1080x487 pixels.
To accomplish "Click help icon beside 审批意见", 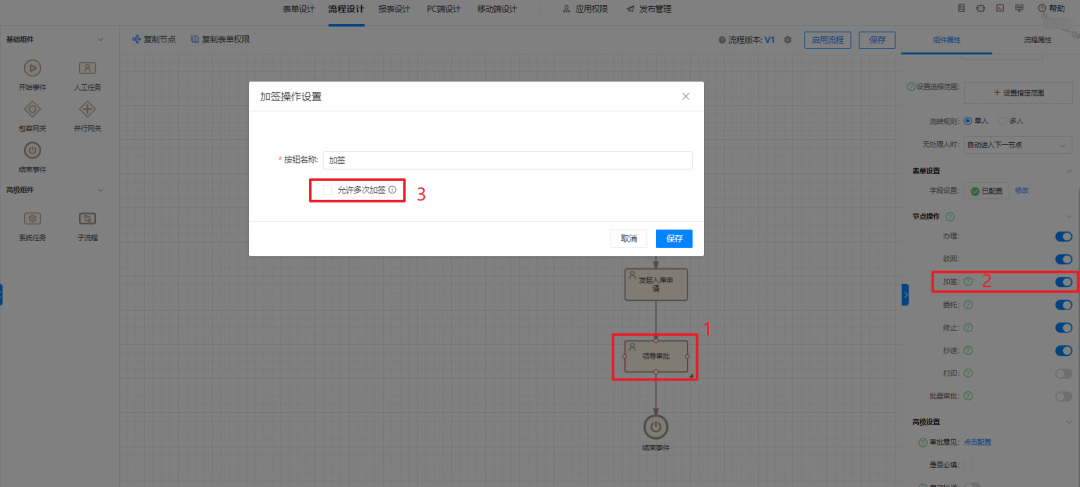I will [922, 442].
